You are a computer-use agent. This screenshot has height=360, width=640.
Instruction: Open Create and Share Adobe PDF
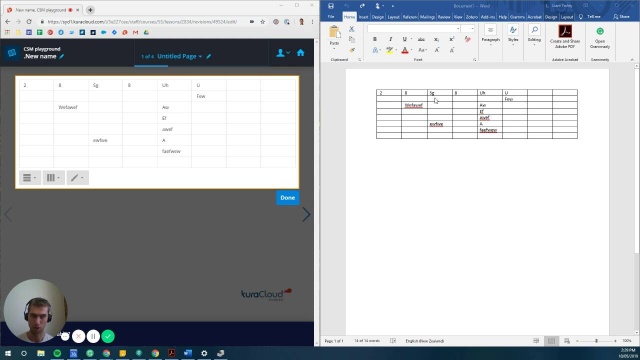pos(565,37)
